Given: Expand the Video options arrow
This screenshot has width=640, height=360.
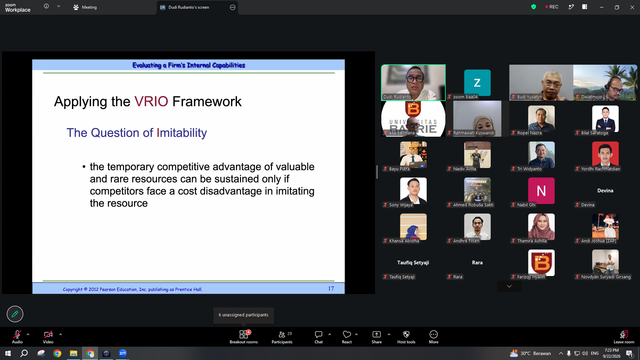Looking at the screenshot, I should point(60,334).
